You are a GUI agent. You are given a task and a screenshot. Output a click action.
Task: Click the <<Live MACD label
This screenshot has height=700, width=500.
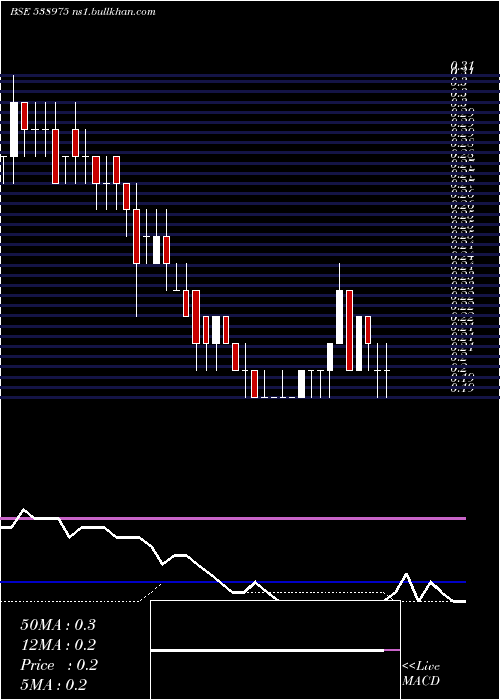[421, 674]
